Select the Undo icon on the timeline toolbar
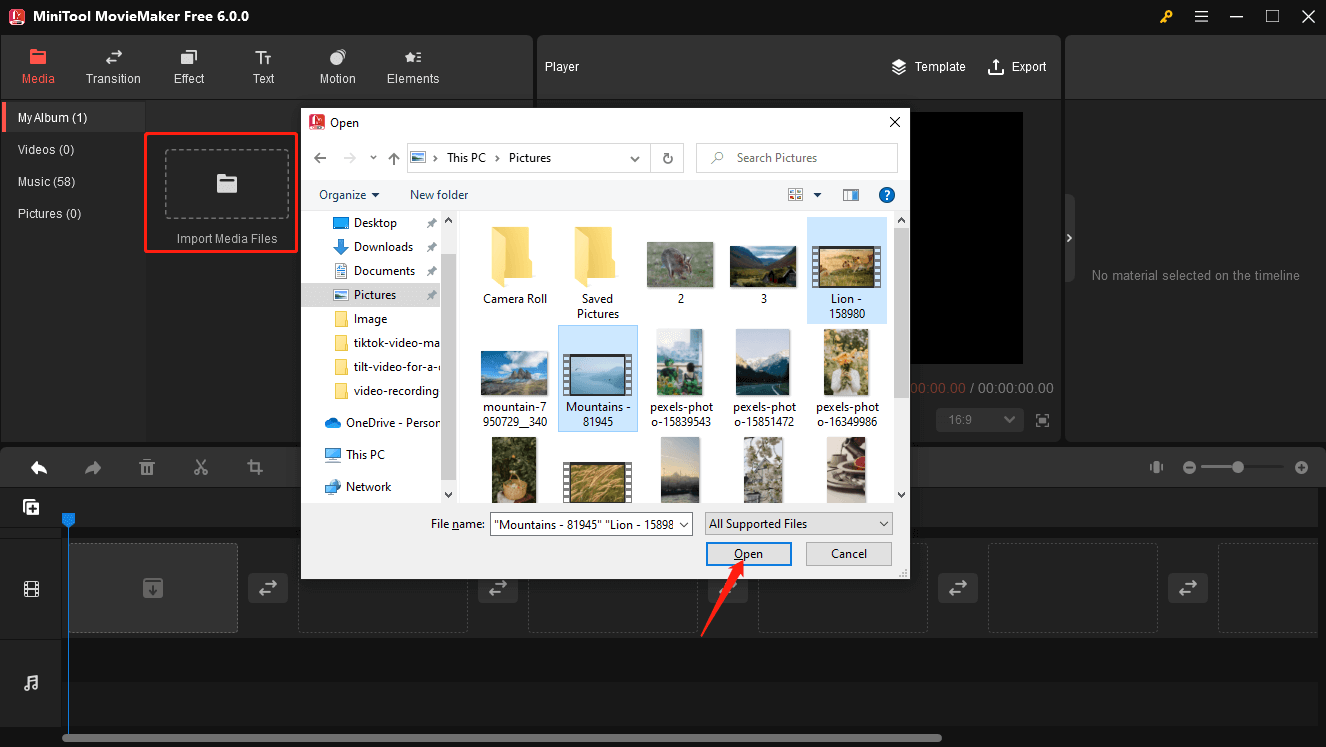 (x=39, y=466)
